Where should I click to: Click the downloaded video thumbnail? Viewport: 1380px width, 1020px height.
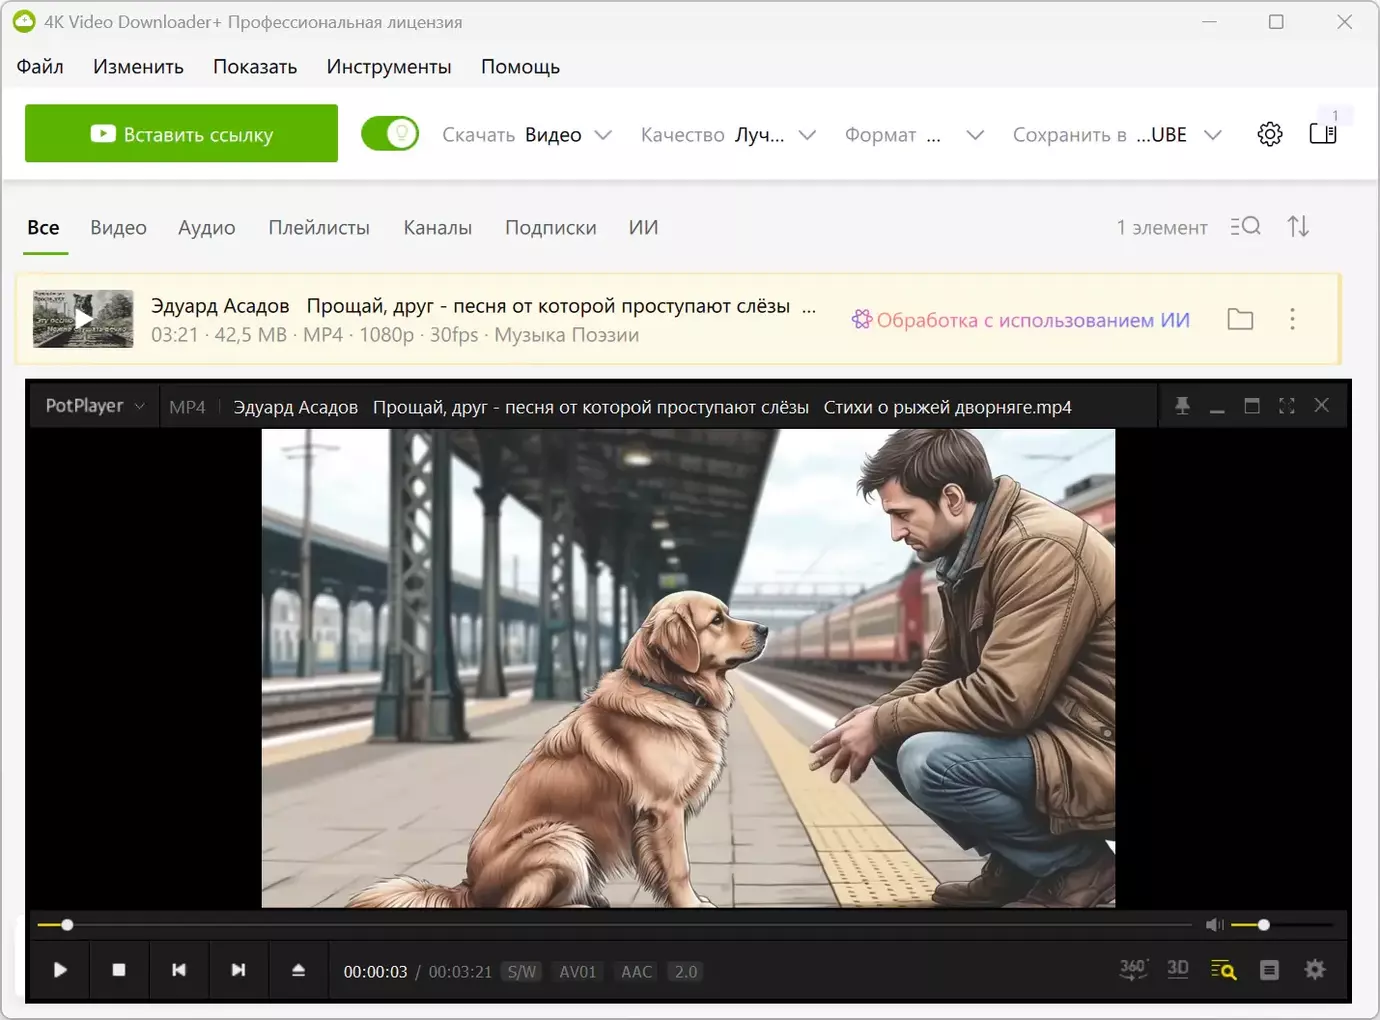[83, 319]
